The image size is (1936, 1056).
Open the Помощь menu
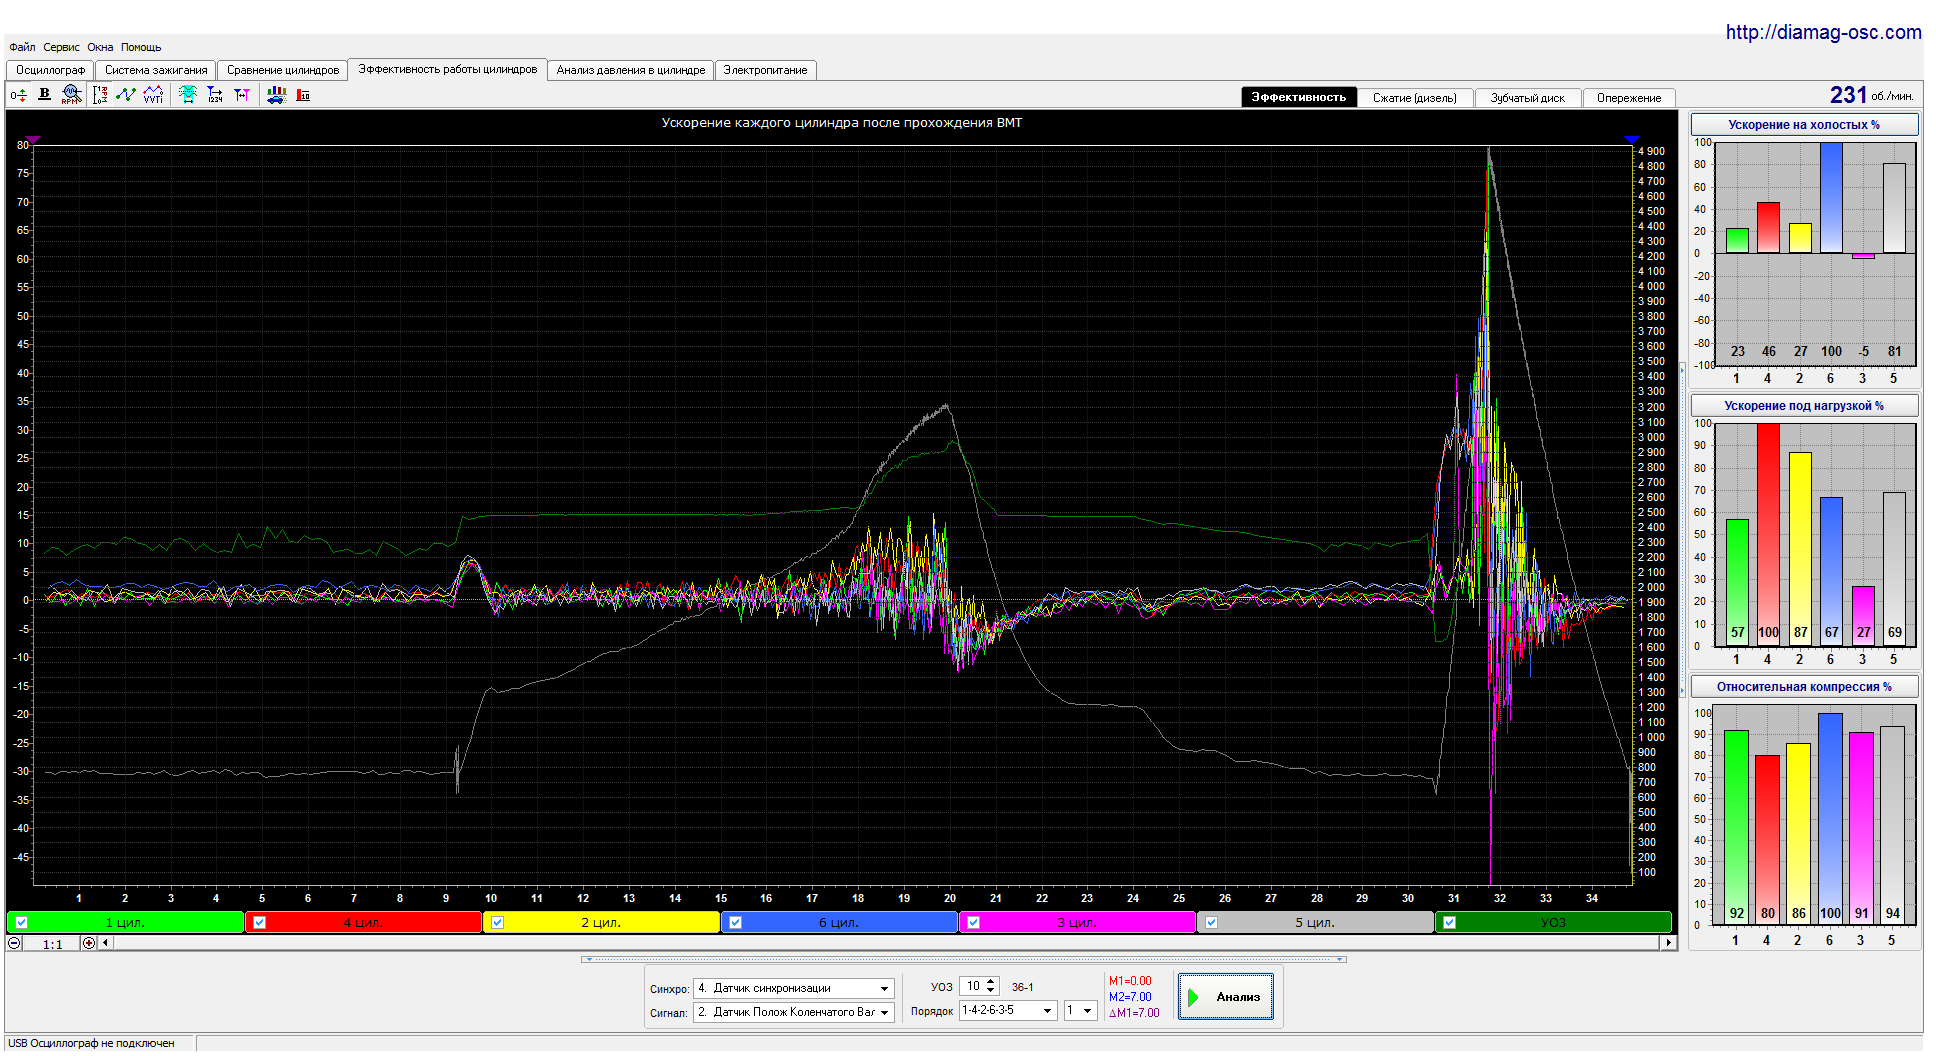pyautogui.click(x=141, y=47)
